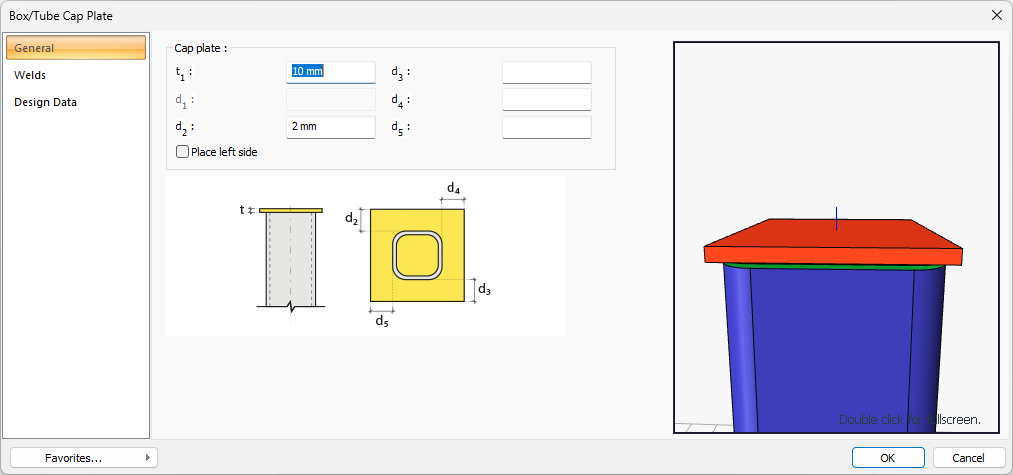This screenshot has height=475, width=1013.
Task: Focus the d2 field containing 2 mm
Action: (x=330, y=127)
